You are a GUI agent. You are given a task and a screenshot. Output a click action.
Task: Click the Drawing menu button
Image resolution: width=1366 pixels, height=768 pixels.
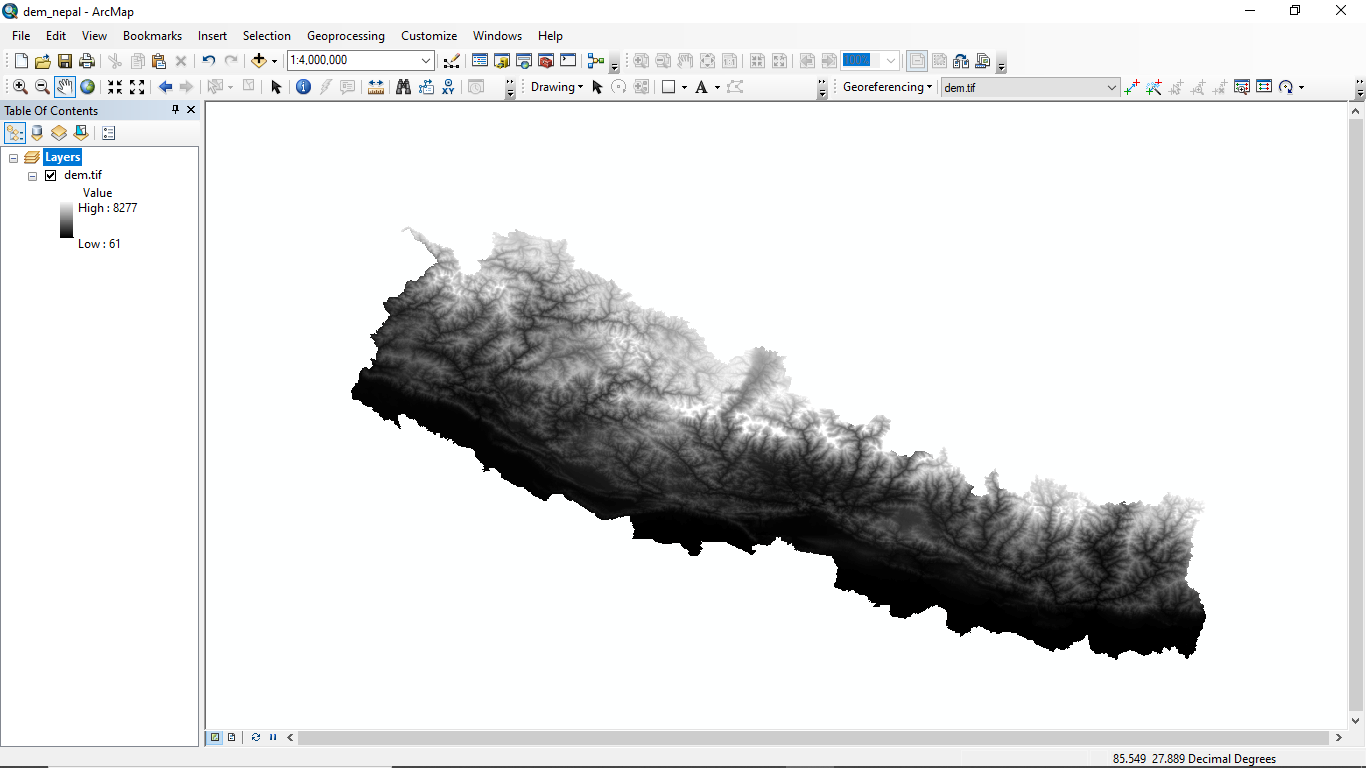pos(556,87)
